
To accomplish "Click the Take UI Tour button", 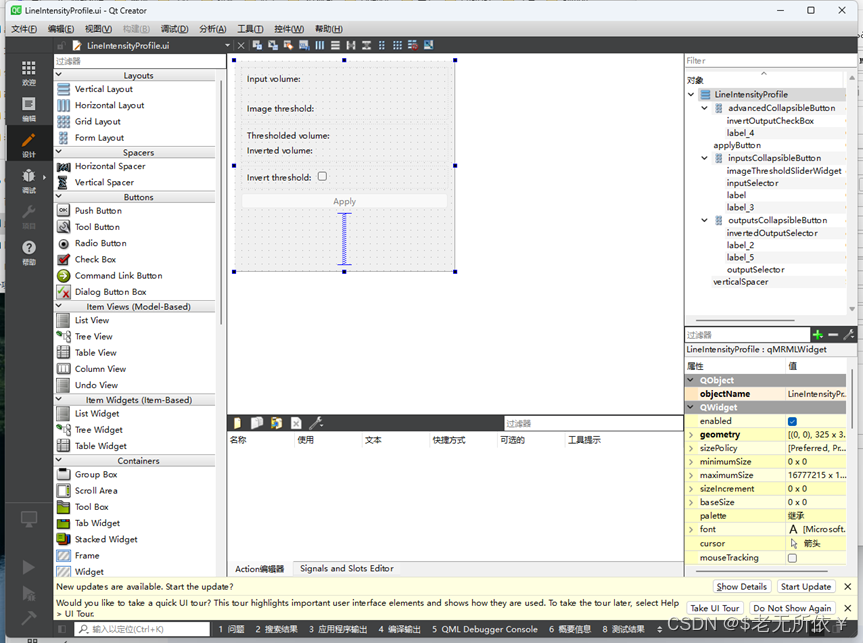I will click(715, 608).
